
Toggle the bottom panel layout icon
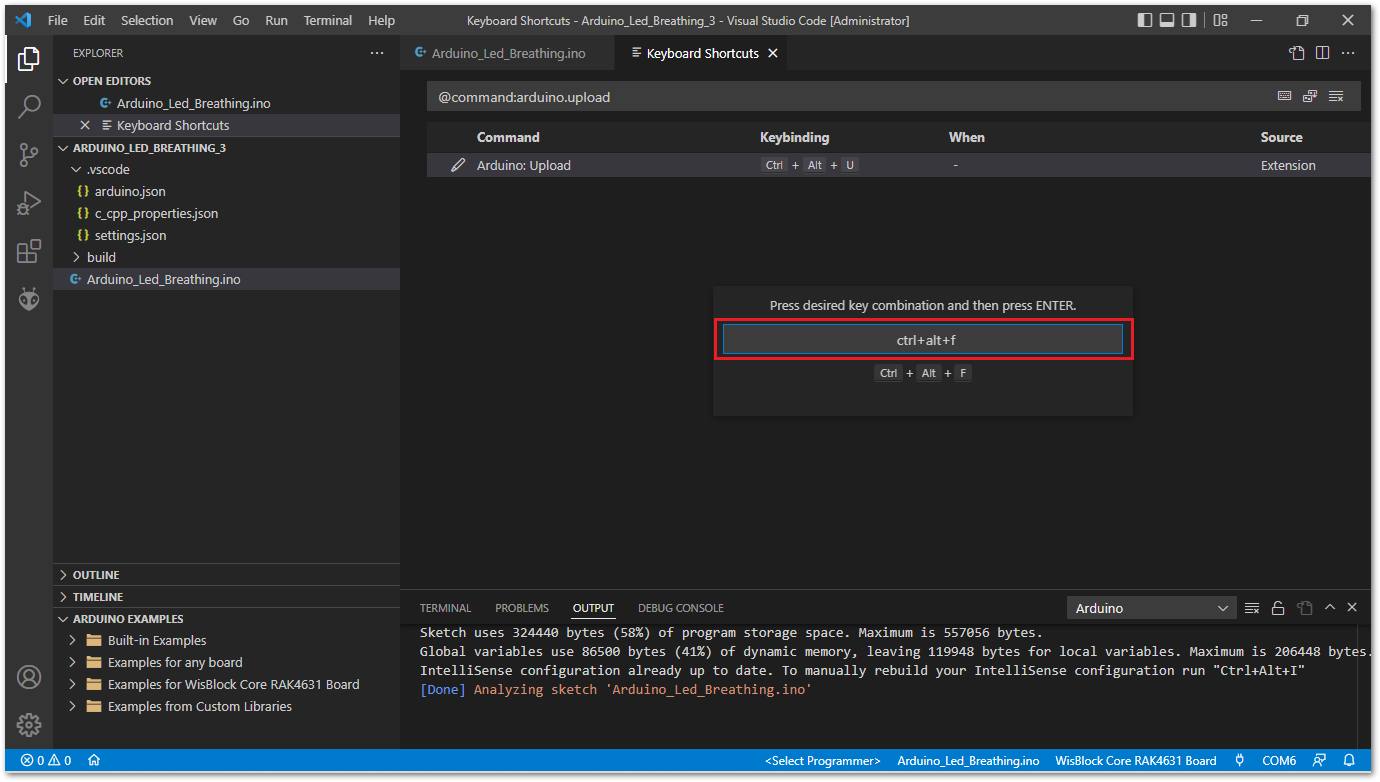1167,20
